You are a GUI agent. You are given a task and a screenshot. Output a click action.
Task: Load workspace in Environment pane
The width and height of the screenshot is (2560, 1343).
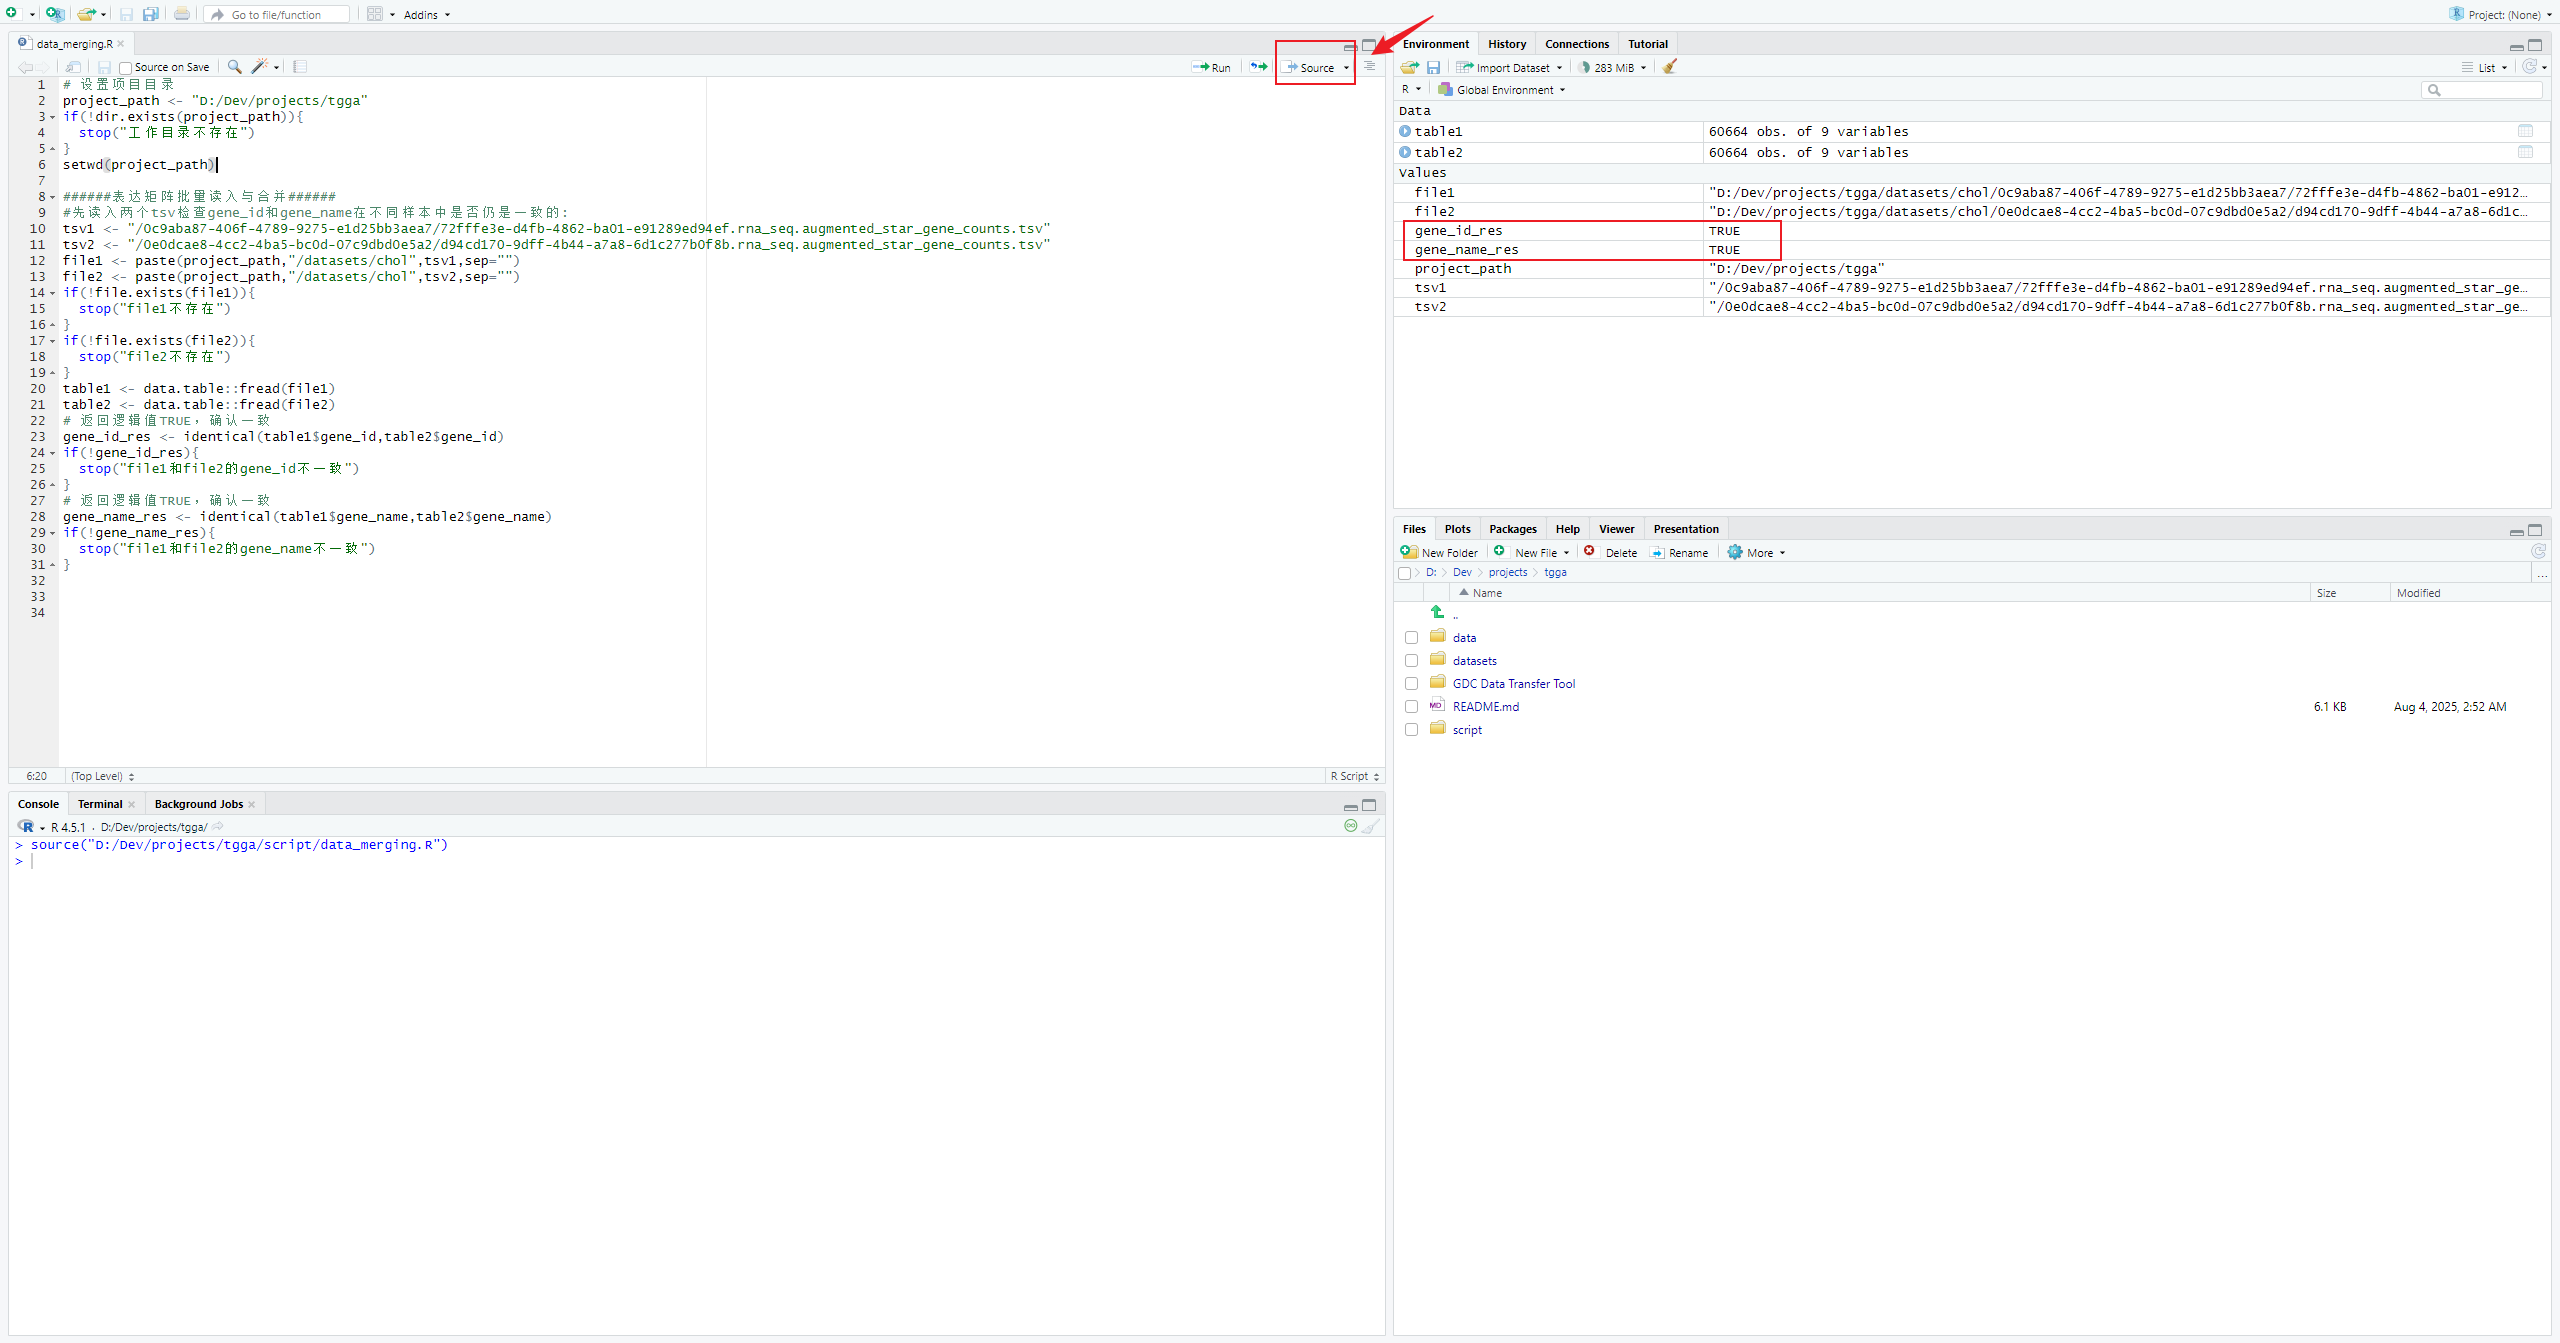pos(1410,67)
